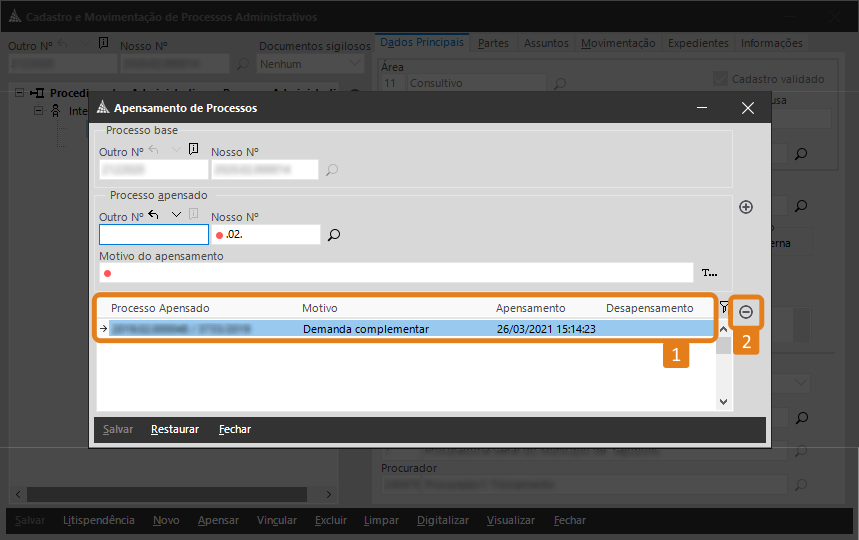Click the info note icon in Processo base
The image size is (859, 540).
[x=194, y=150]
